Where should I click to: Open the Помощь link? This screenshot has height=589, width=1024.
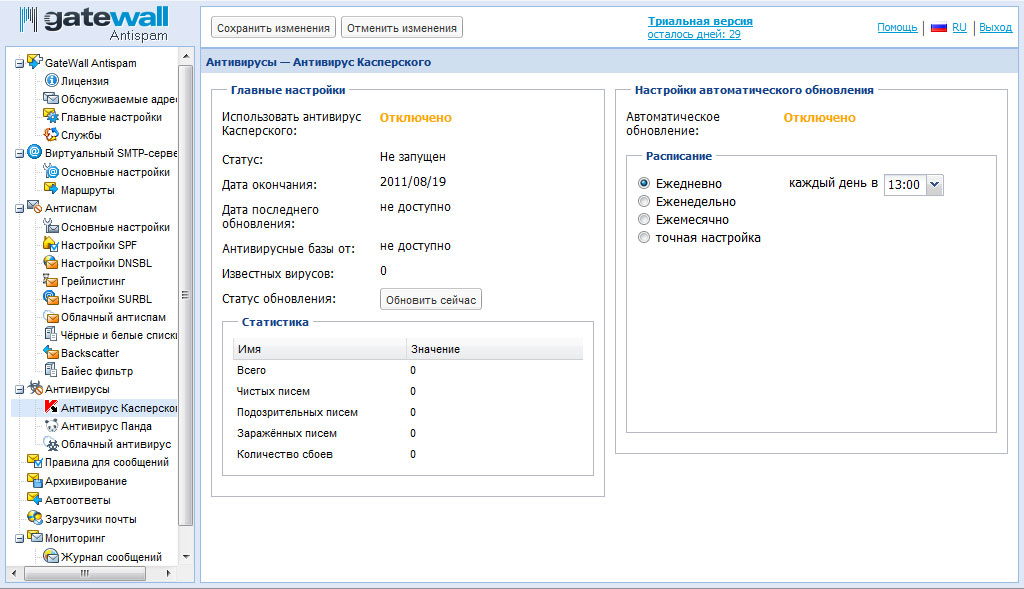click(x=897, y=27)
